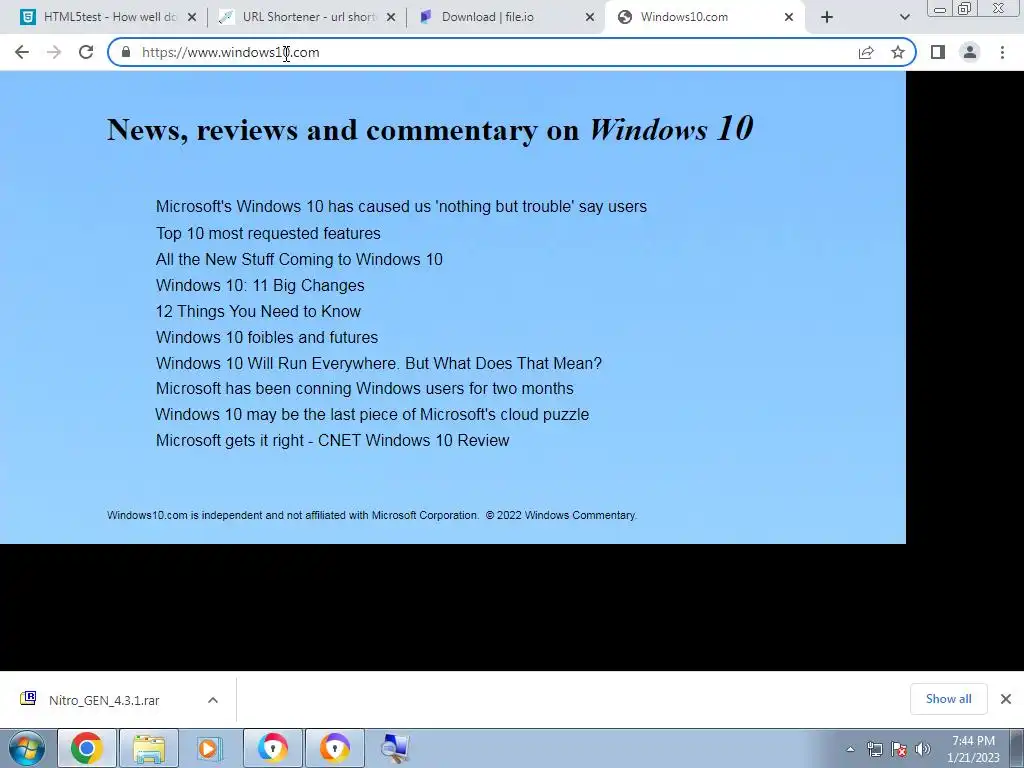This screenshot has height=768, width=1024.
Task: Close the HTML5test tab
Action: [192, 17]
